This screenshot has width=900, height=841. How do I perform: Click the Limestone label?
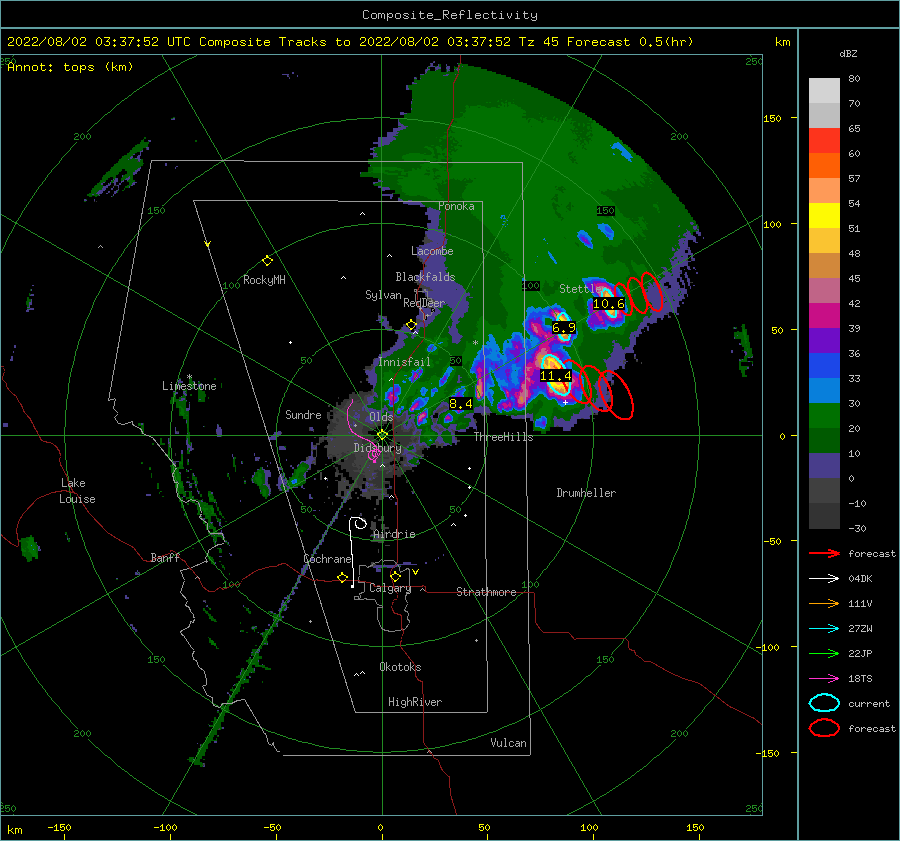click(x=189, y=386)
